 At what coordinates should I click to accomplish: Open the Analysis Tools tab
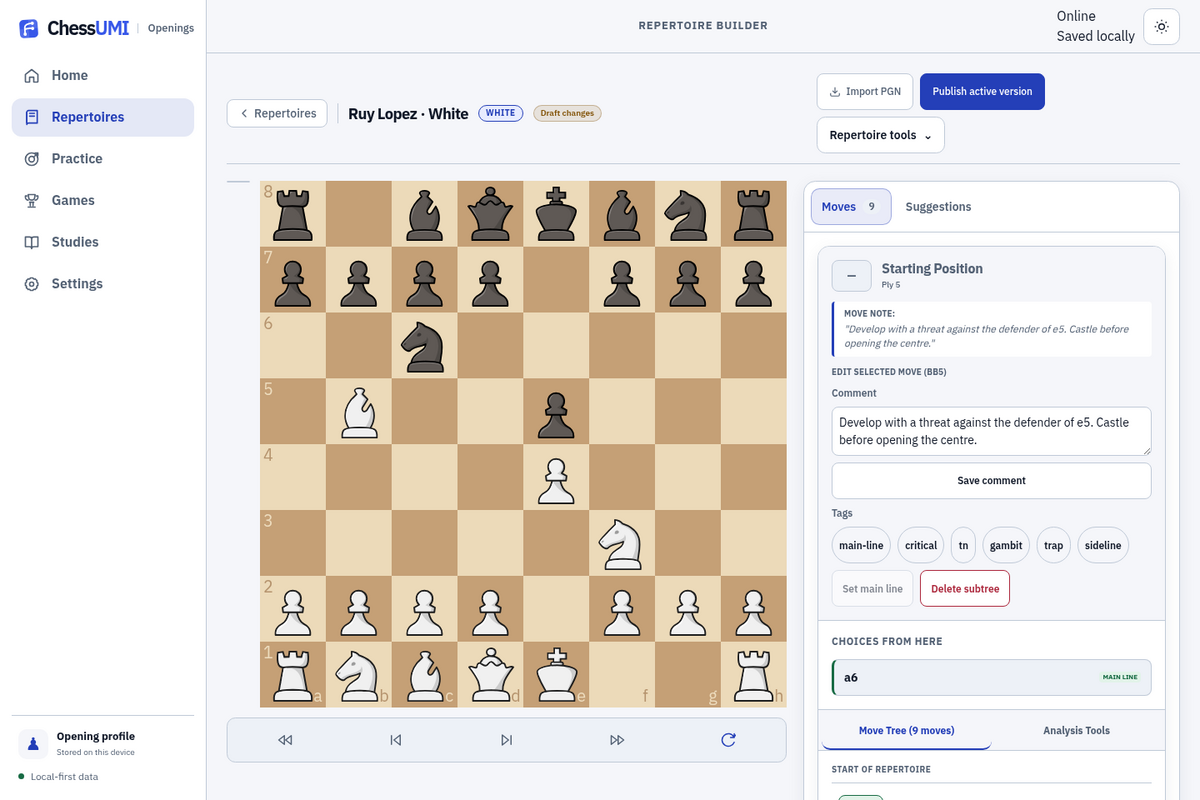(x=1076, y=730)
